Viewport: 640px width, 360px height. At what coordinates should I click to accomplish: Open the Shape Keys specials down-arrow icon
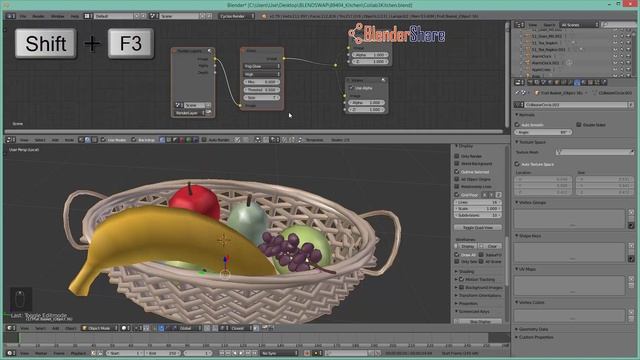(631, 259)
